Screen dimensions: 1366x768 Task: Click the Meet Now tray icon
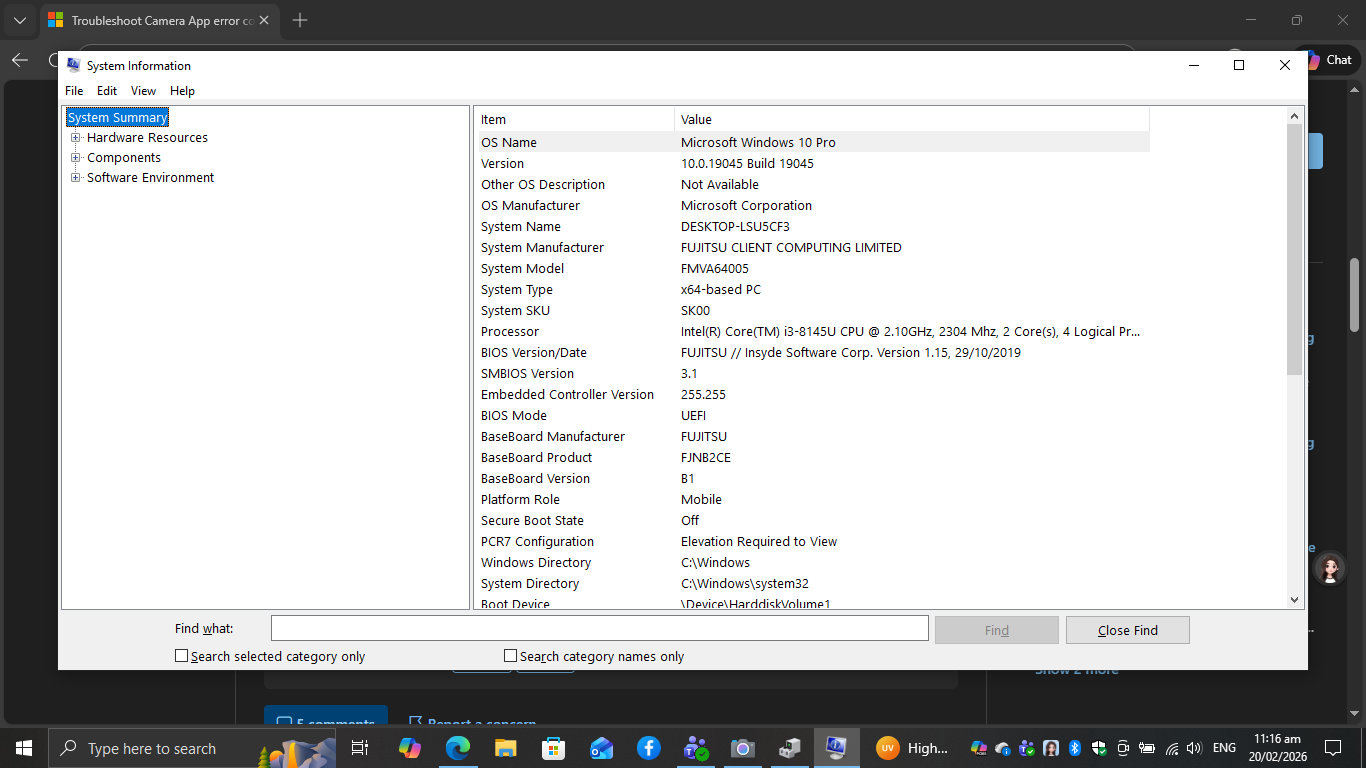tap(1123, 748)
